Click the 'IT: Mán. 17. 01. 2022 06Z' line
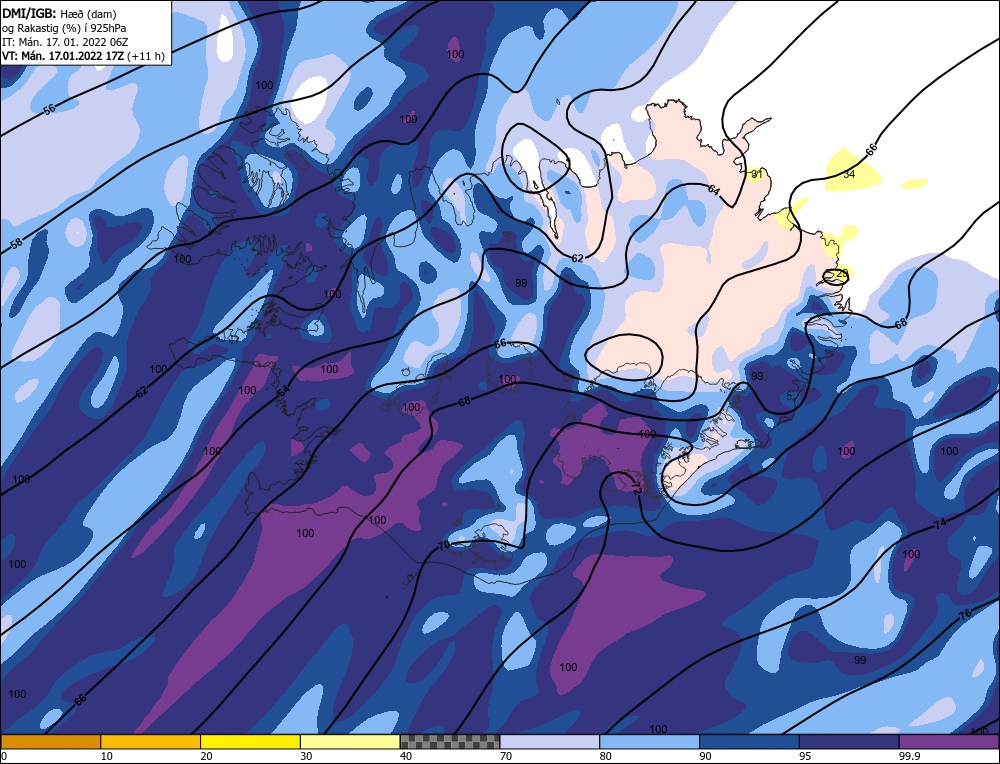1000x764 pixels. 65,42
